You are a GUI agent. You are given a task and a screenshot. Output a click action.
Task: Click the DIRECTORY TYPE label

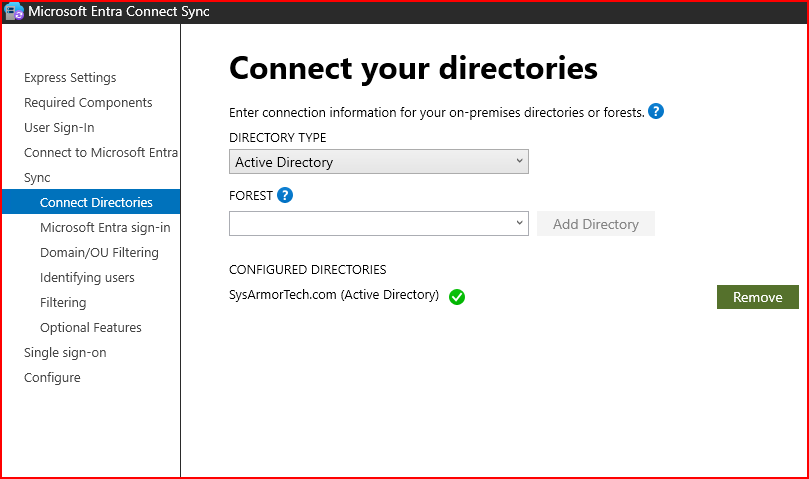click(x=278, y=137)
